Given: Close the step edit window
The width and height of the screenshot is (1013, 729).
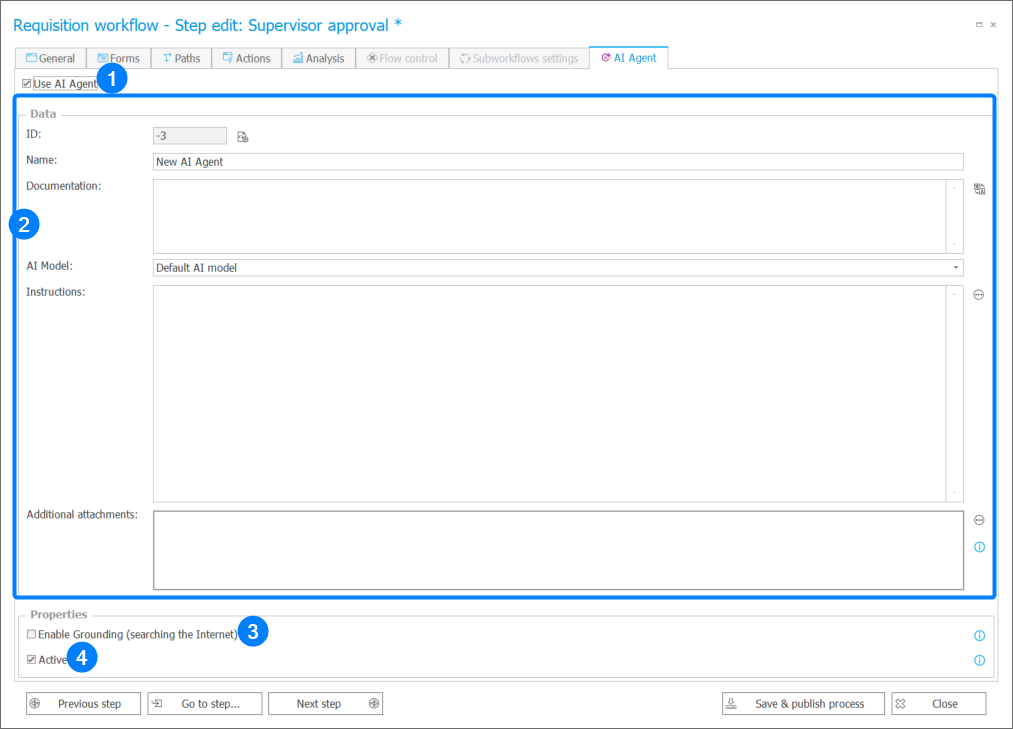Looking at the screenshot, I should pyautogui.click(x=994, y=25).
